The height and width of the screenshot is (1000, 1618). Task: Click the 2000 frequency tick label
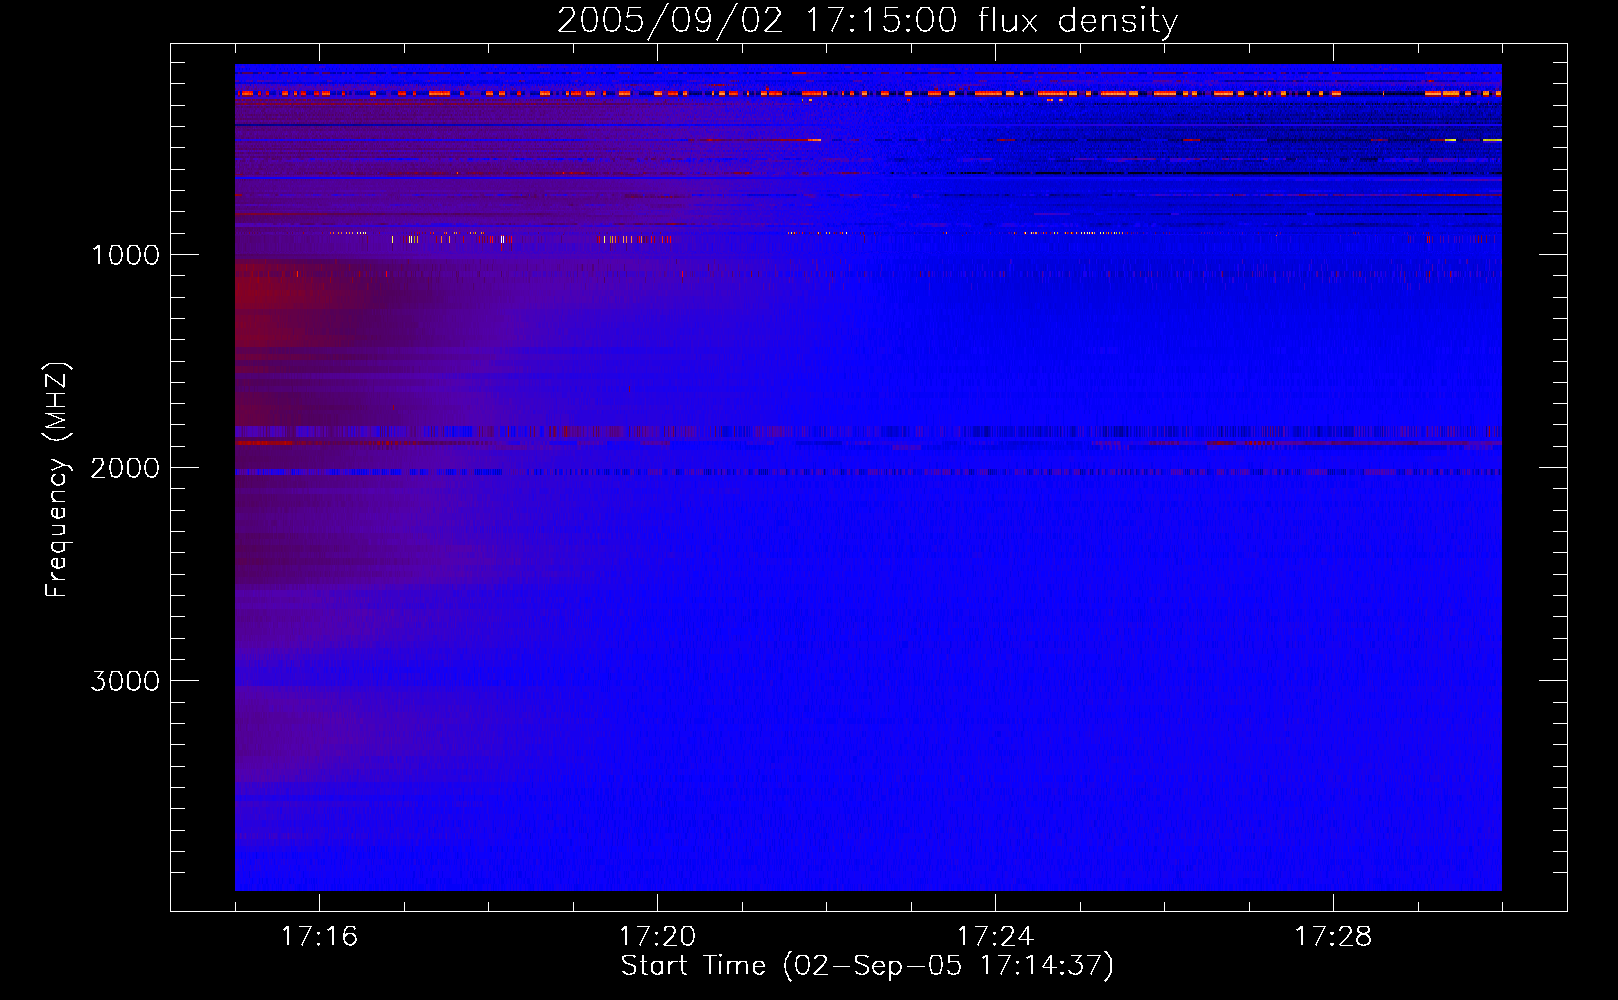(125, 468)
